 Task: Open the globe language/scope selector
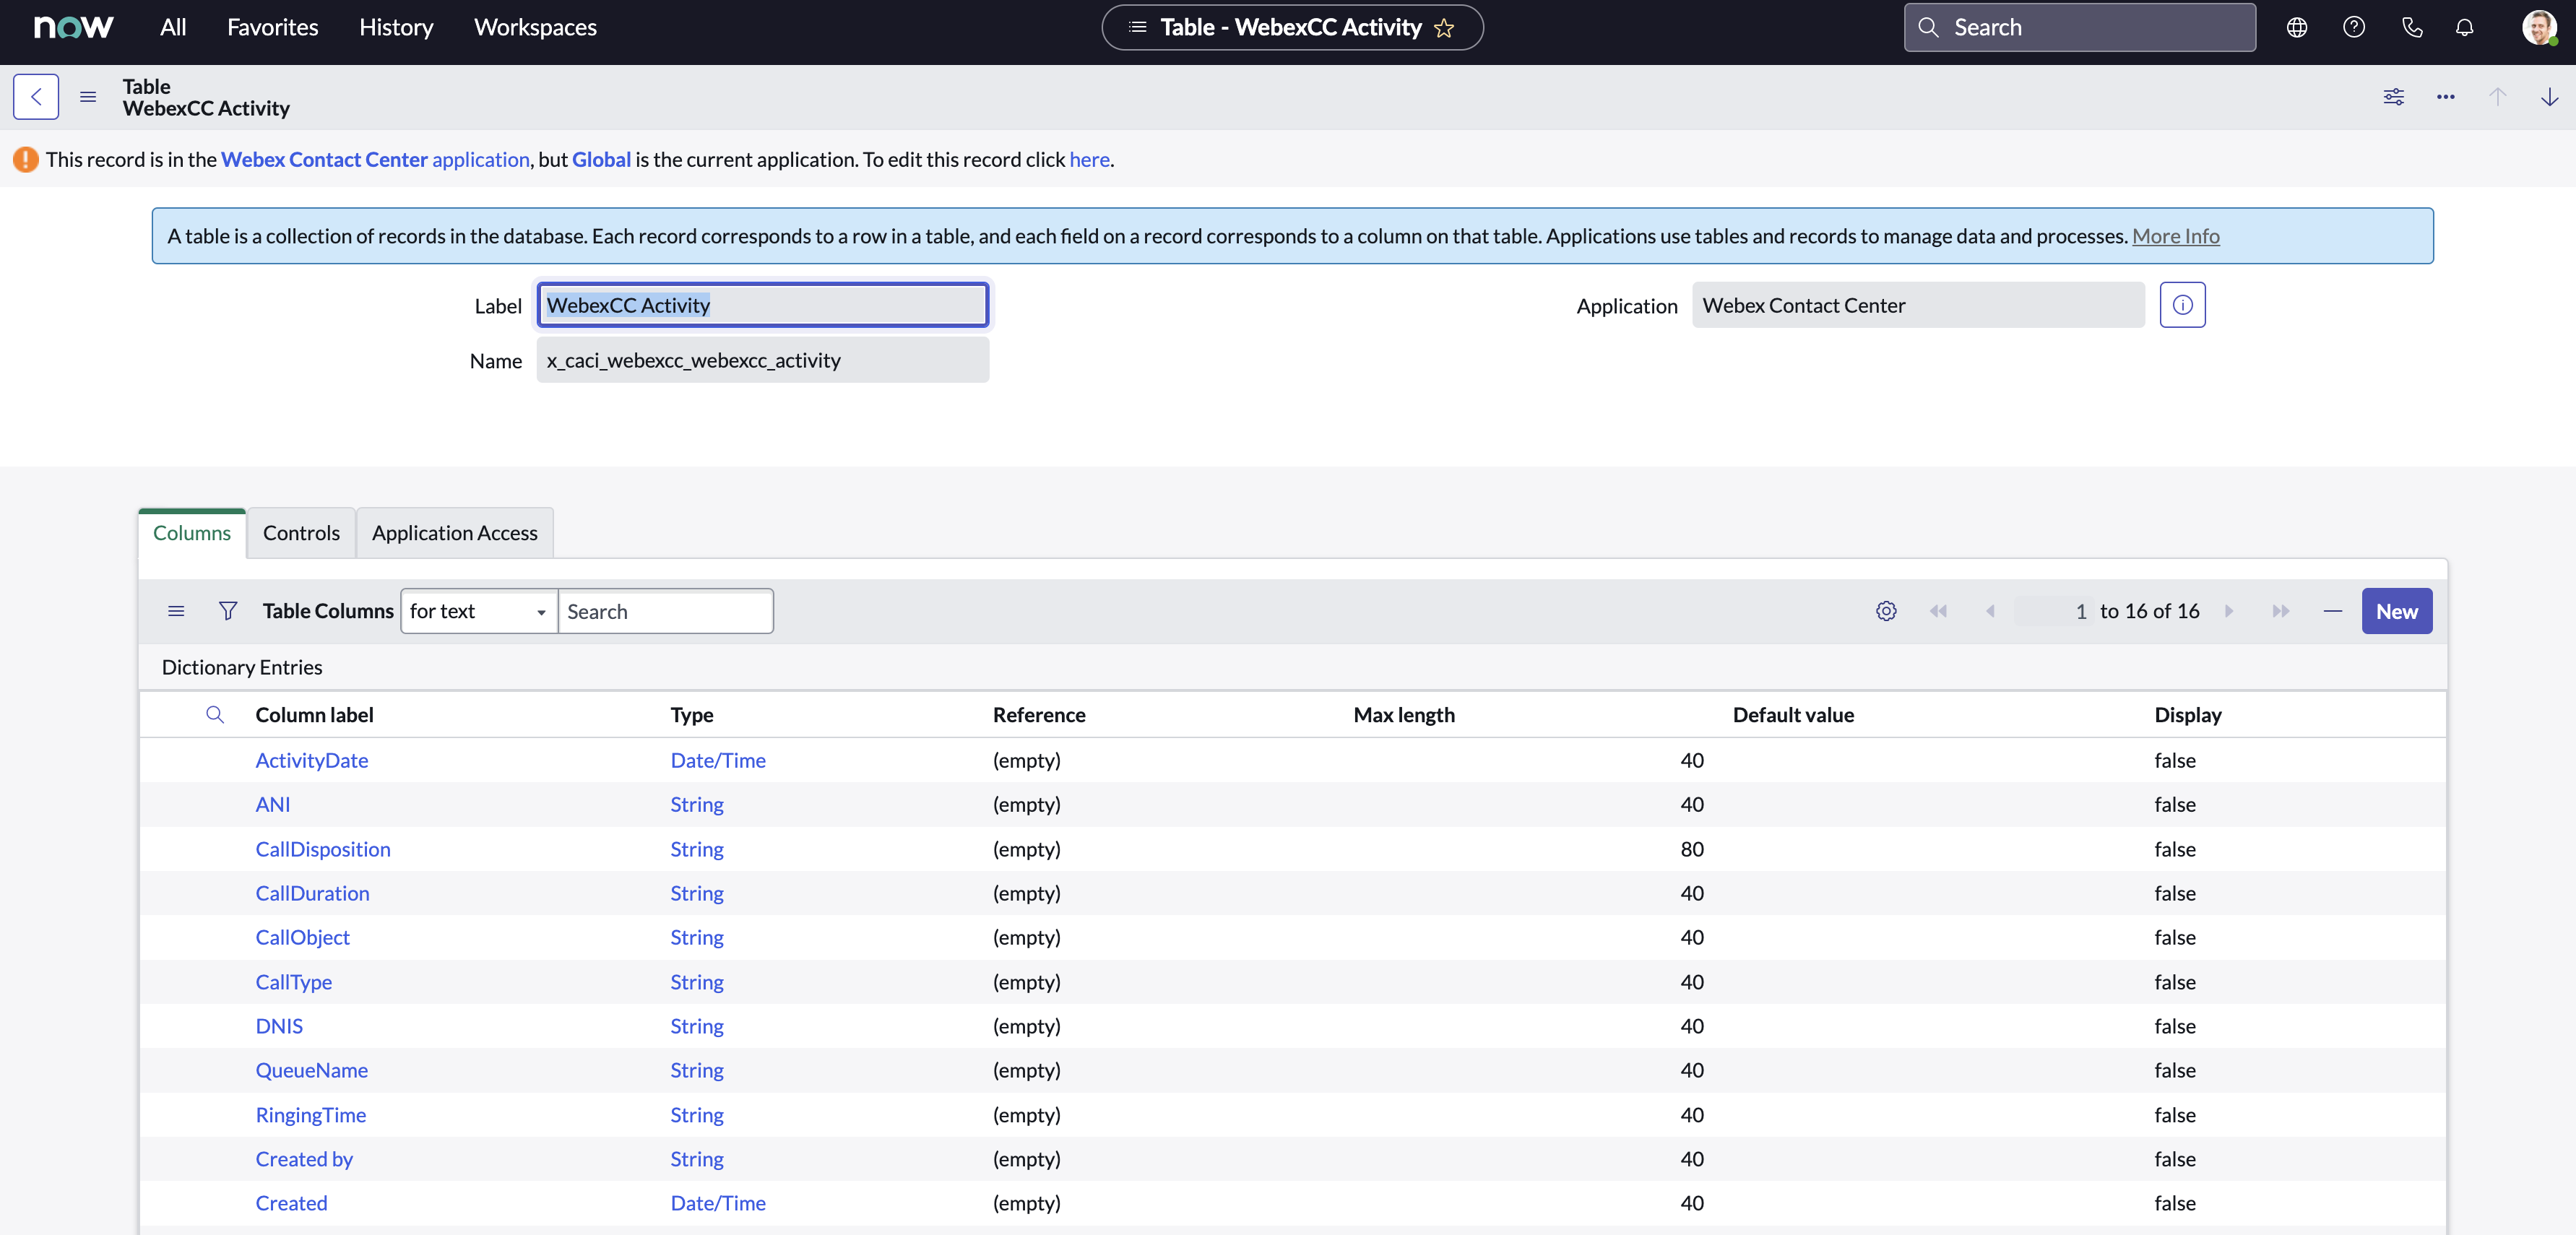pos(2297,28)
